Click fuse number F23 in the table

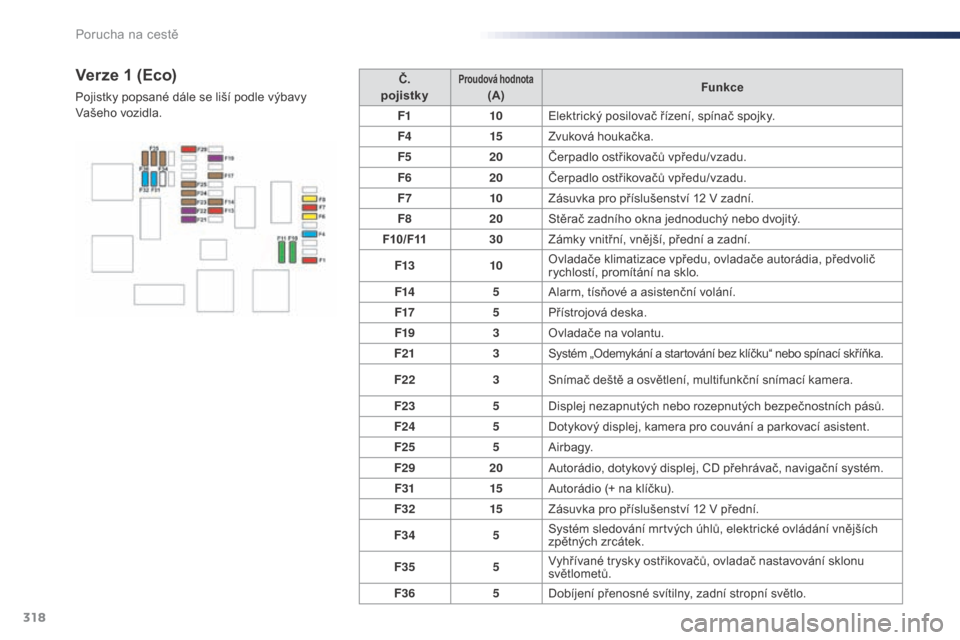coord(405,406)
